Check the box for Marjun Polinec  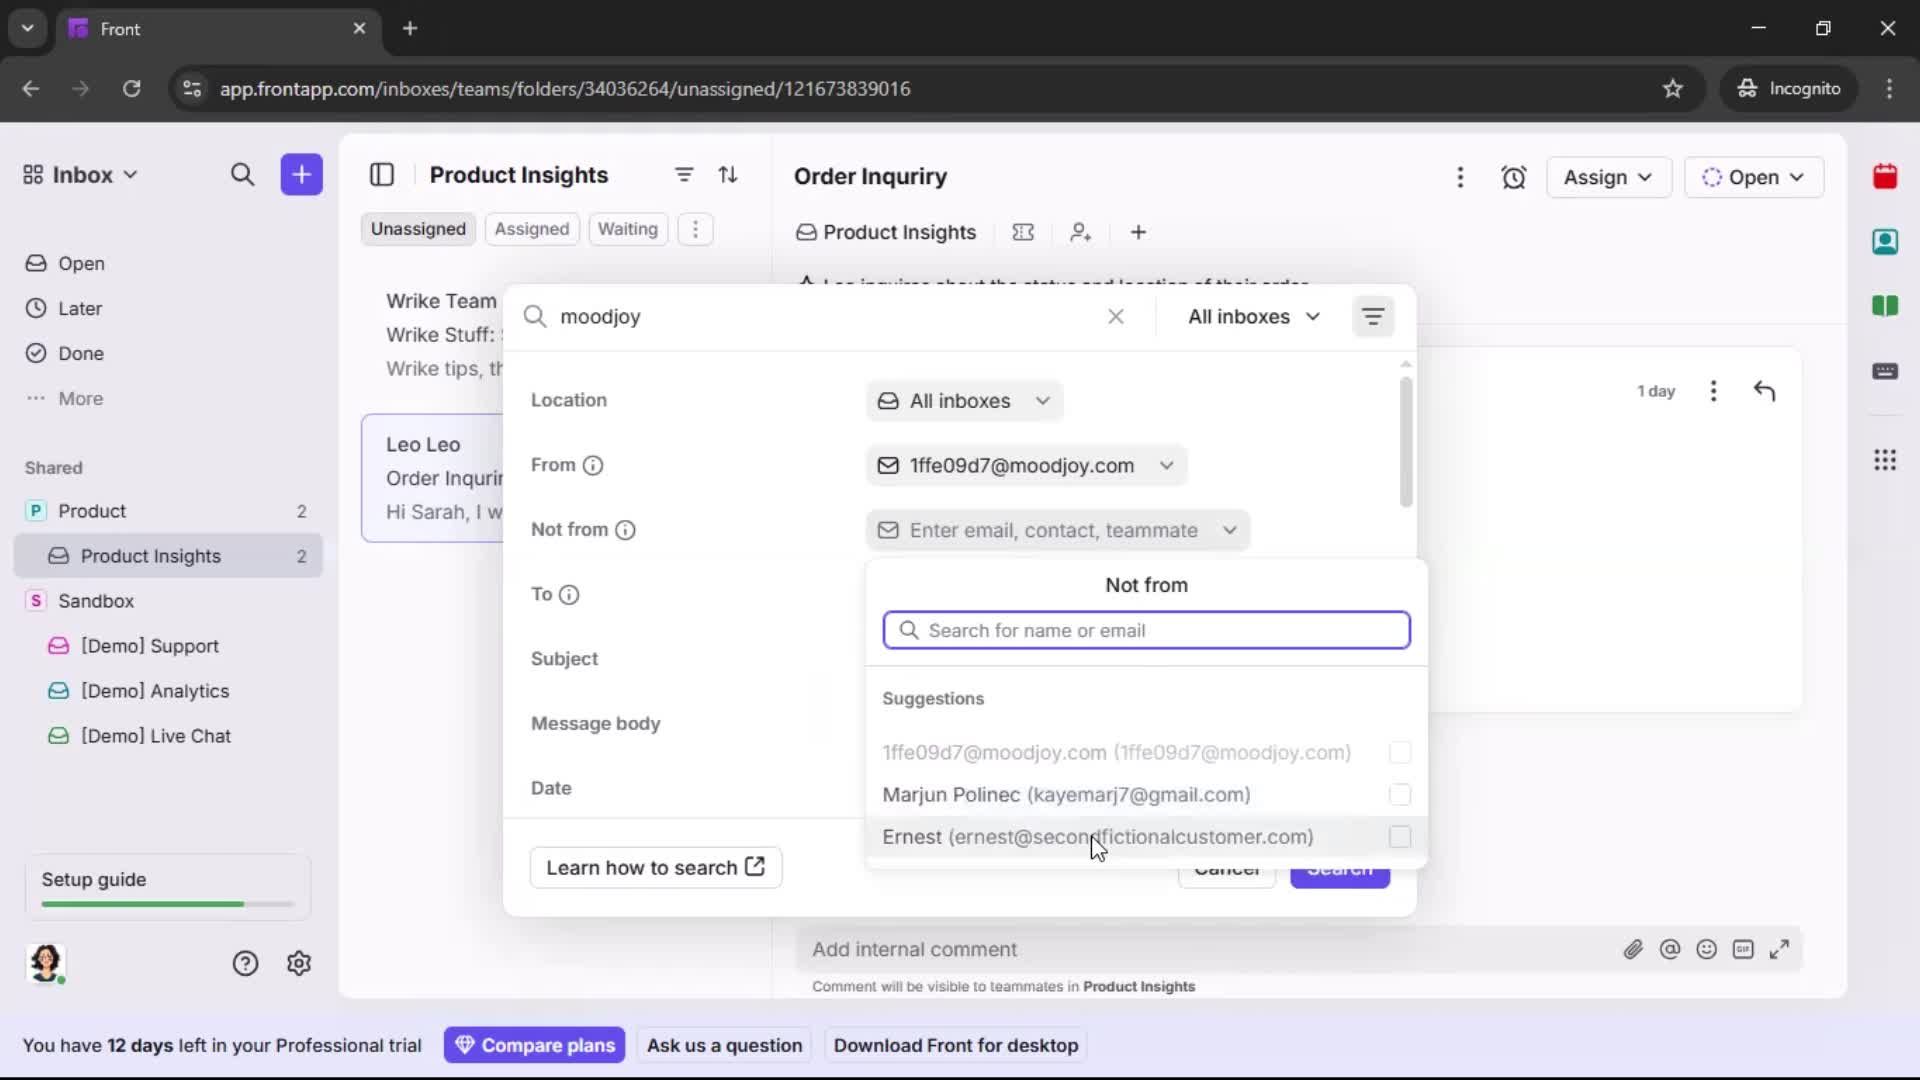[x=1399, y=794]
